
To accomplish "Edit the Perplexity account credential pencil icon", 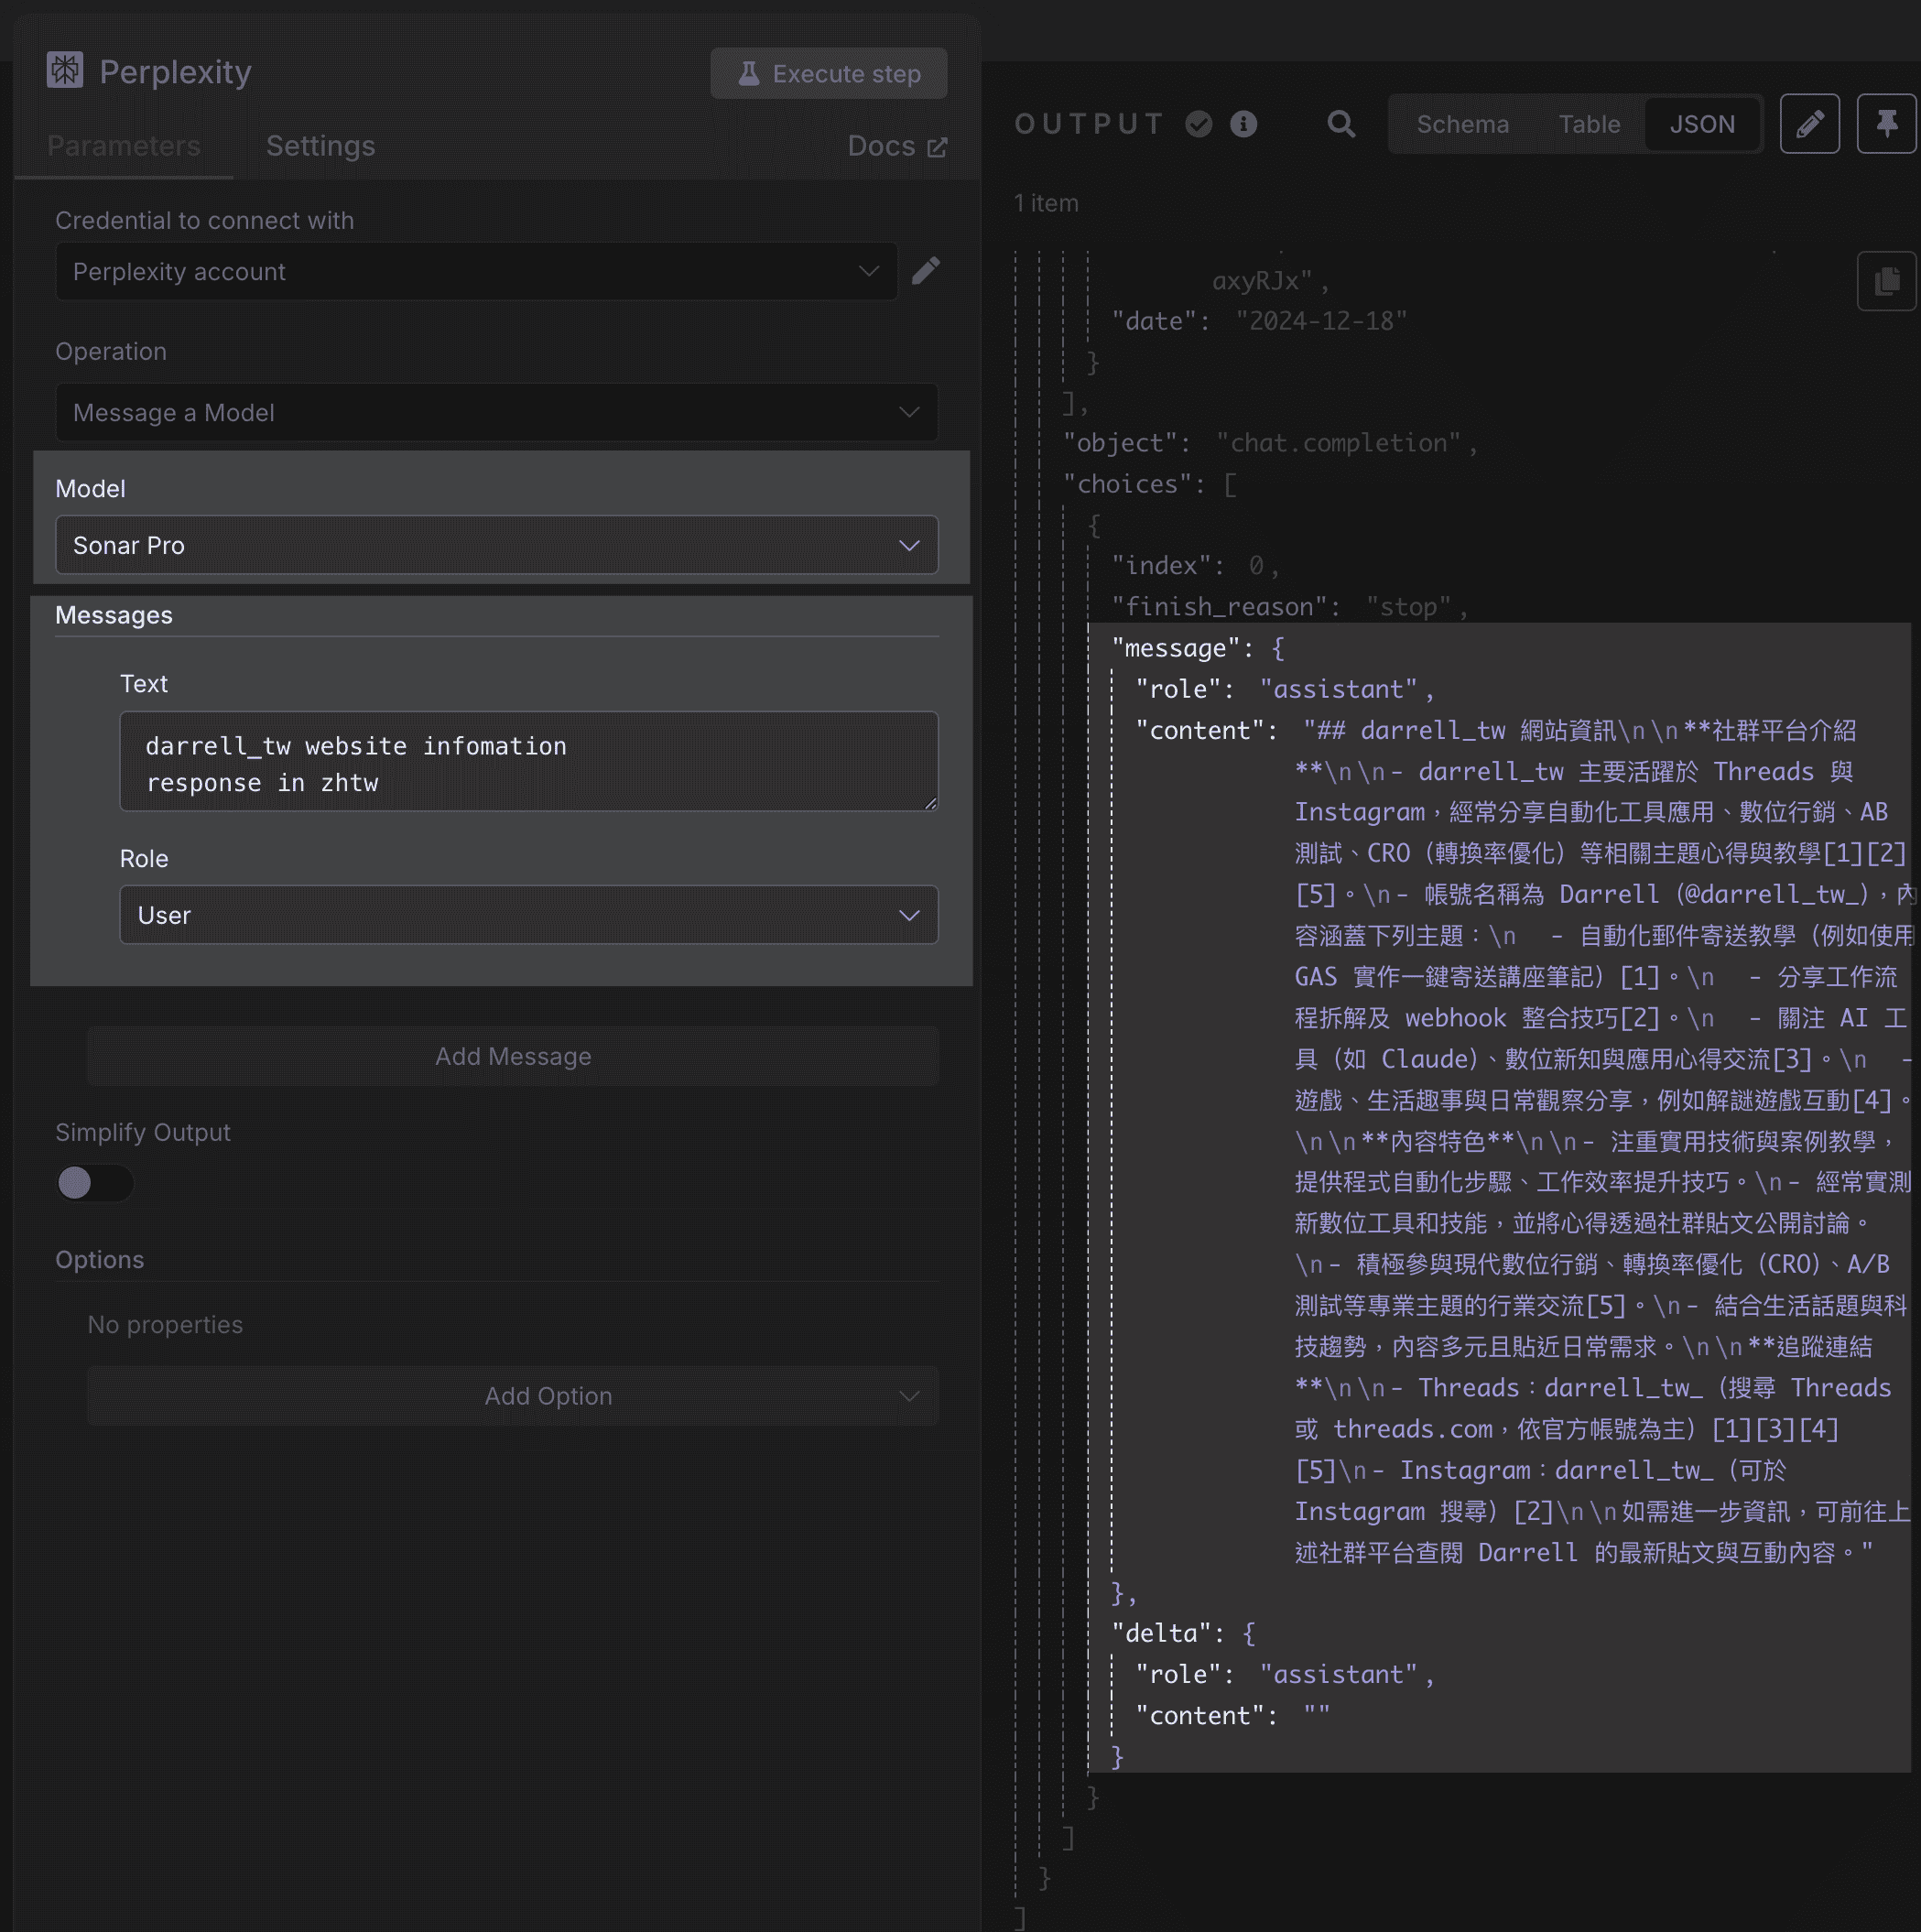I will [925, 271].
